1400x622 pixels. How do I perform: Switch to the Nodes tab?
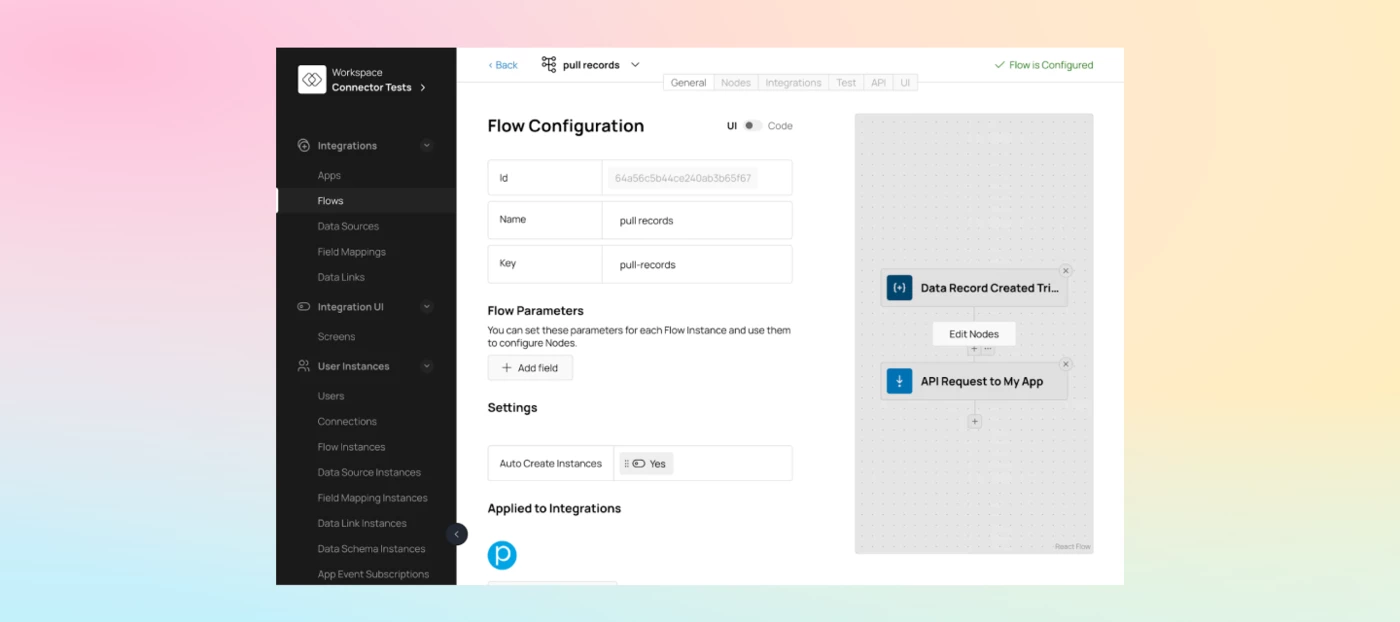coord(736,83)
